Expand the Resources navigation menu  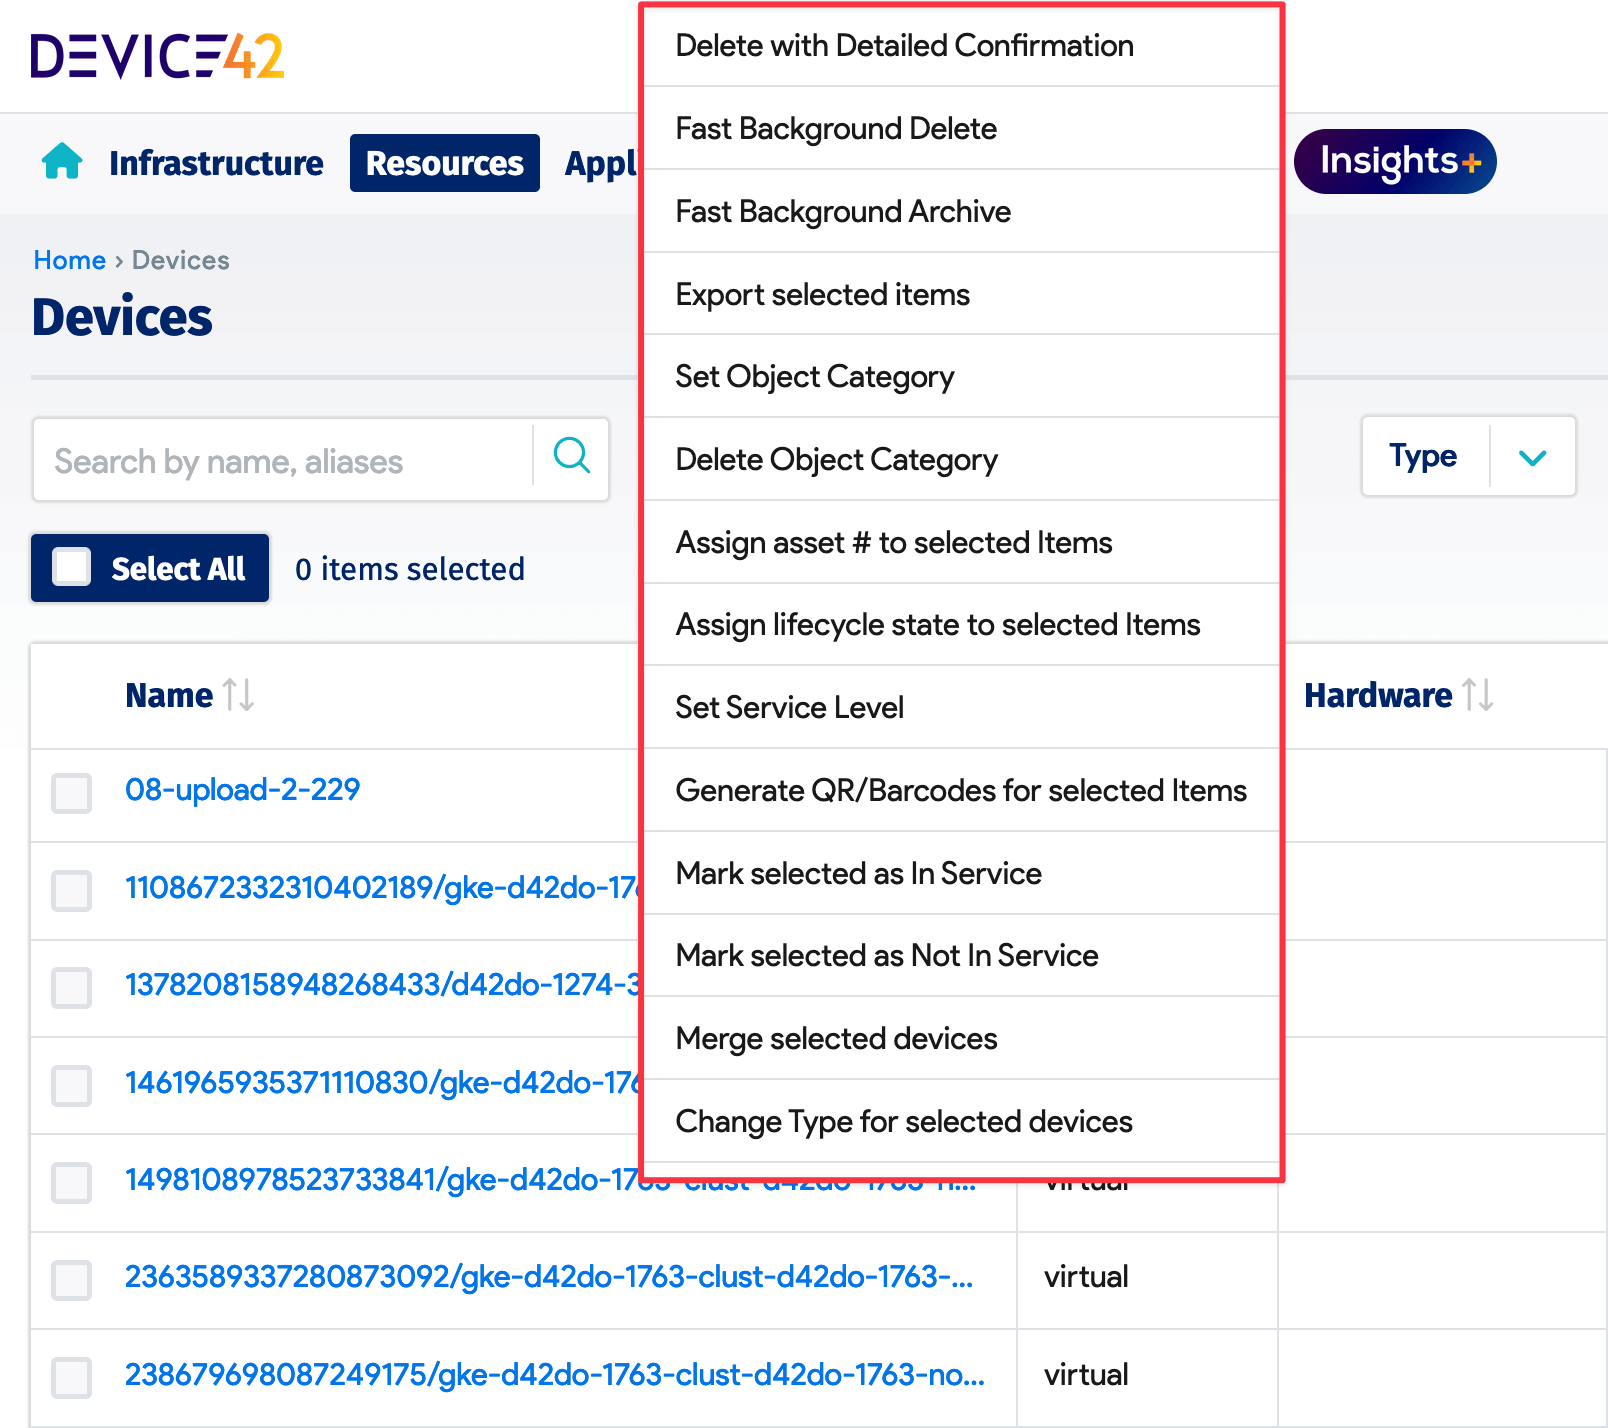[444, 163]
